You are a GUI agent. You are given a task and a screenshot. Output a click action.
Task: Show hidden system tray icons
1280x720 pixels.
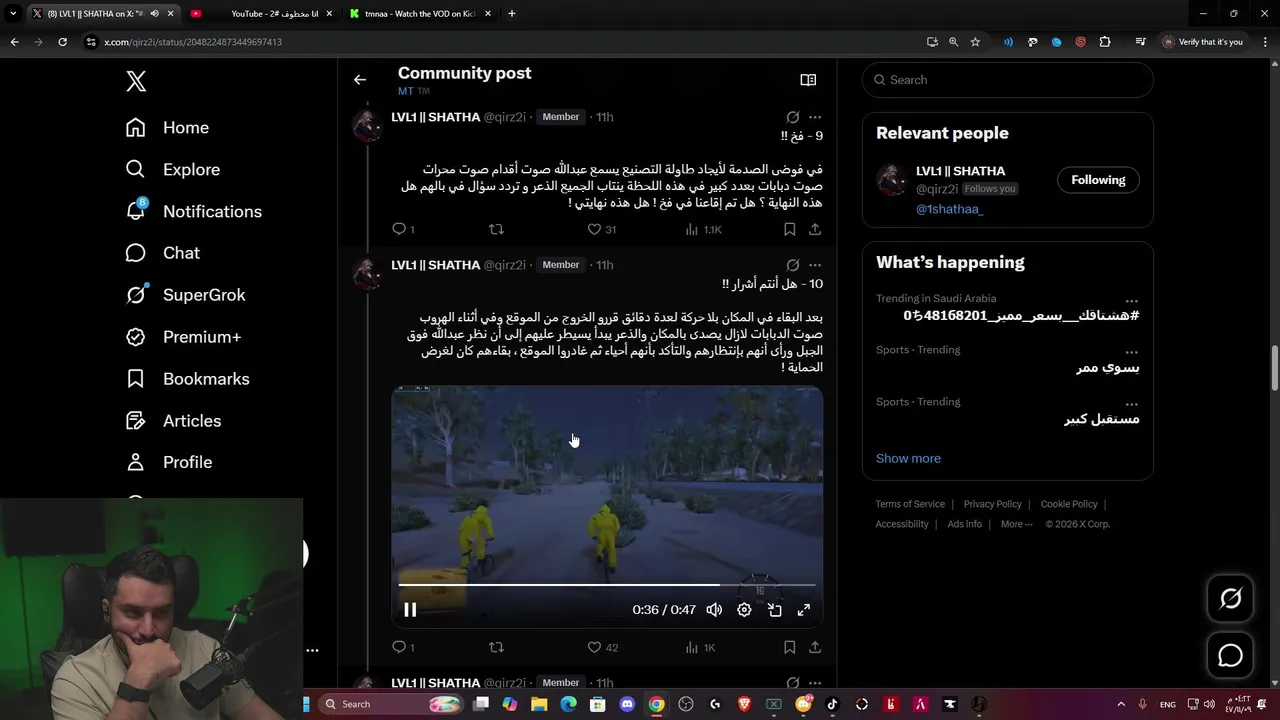tap(1120, 704)
